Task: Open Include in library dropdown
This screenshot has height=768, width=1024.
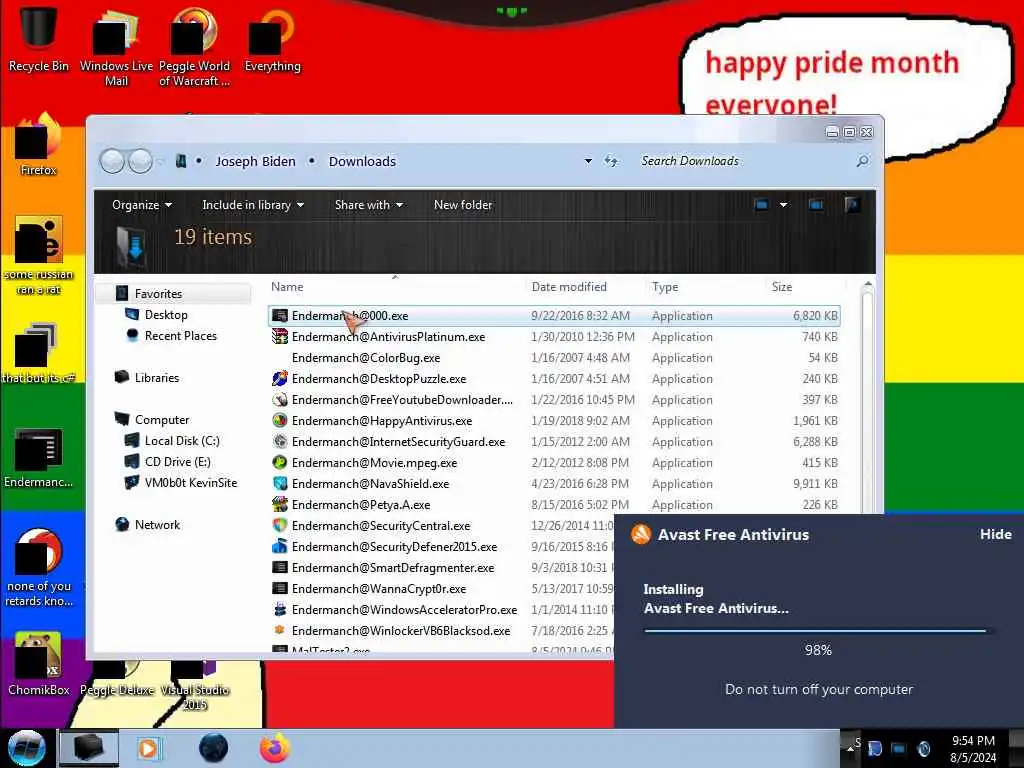Action: coord(253,205)
